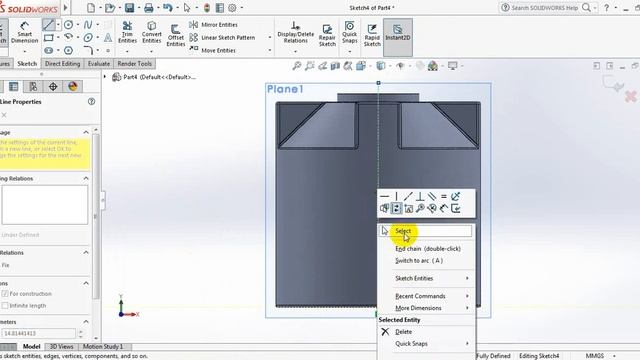640x360 pixels.
Task: Click the length parameter field
Action: [38, 333]
